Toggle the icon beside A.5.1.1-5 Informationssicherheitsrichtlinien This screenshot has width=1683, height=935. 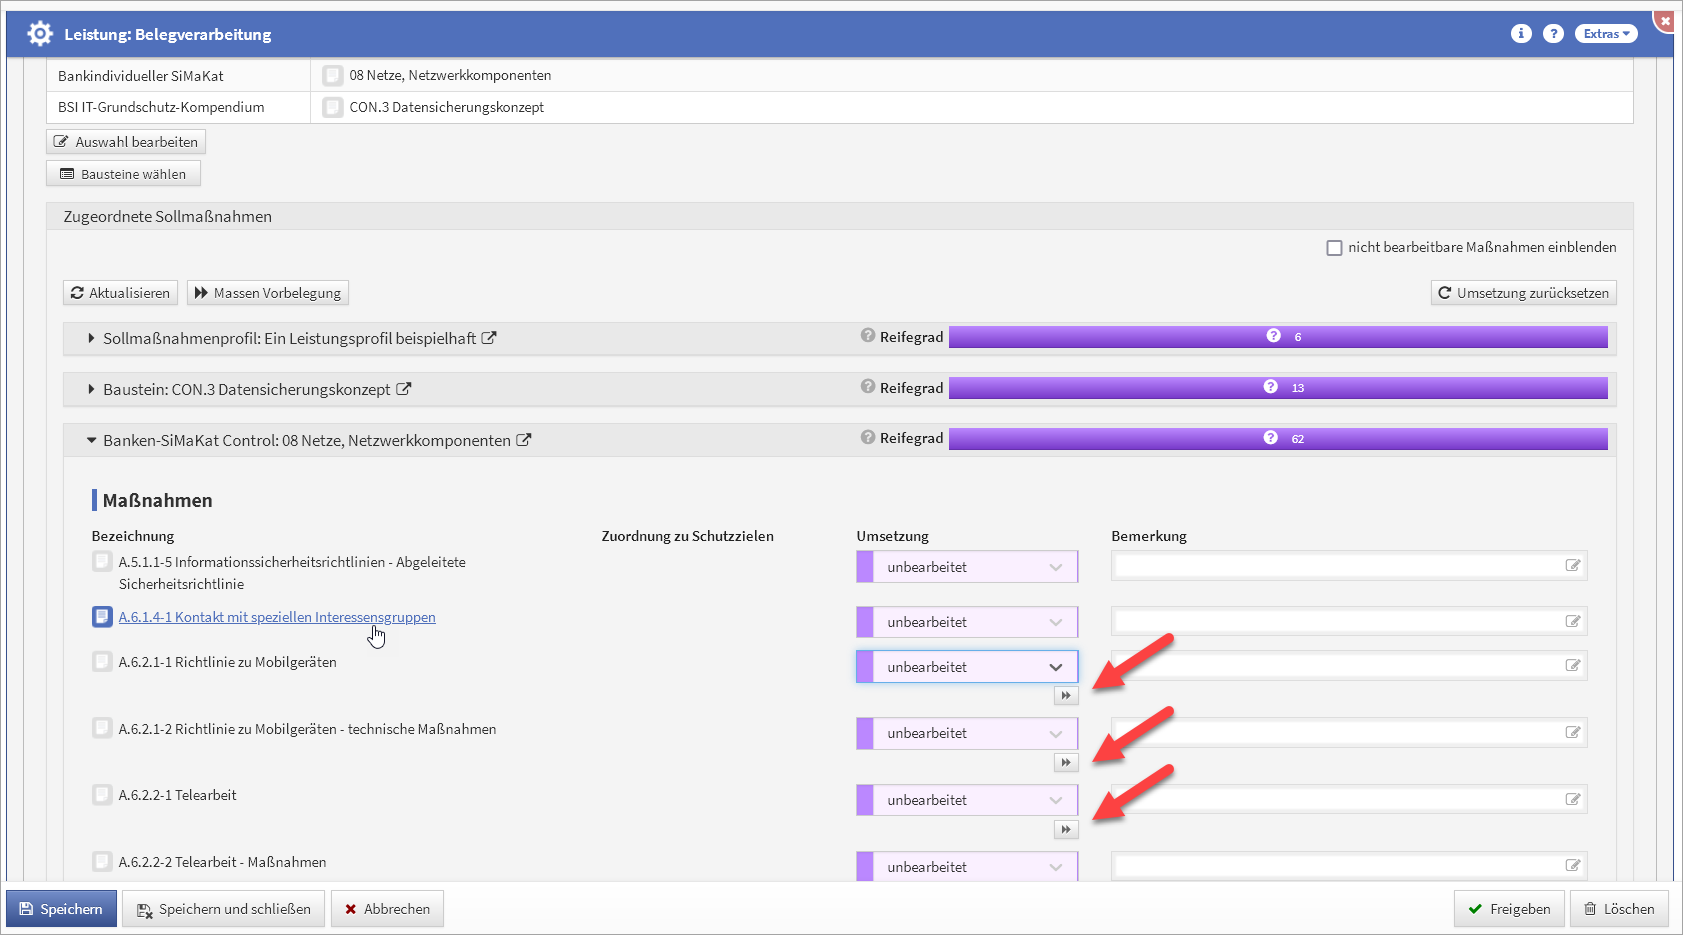[102, 562]
